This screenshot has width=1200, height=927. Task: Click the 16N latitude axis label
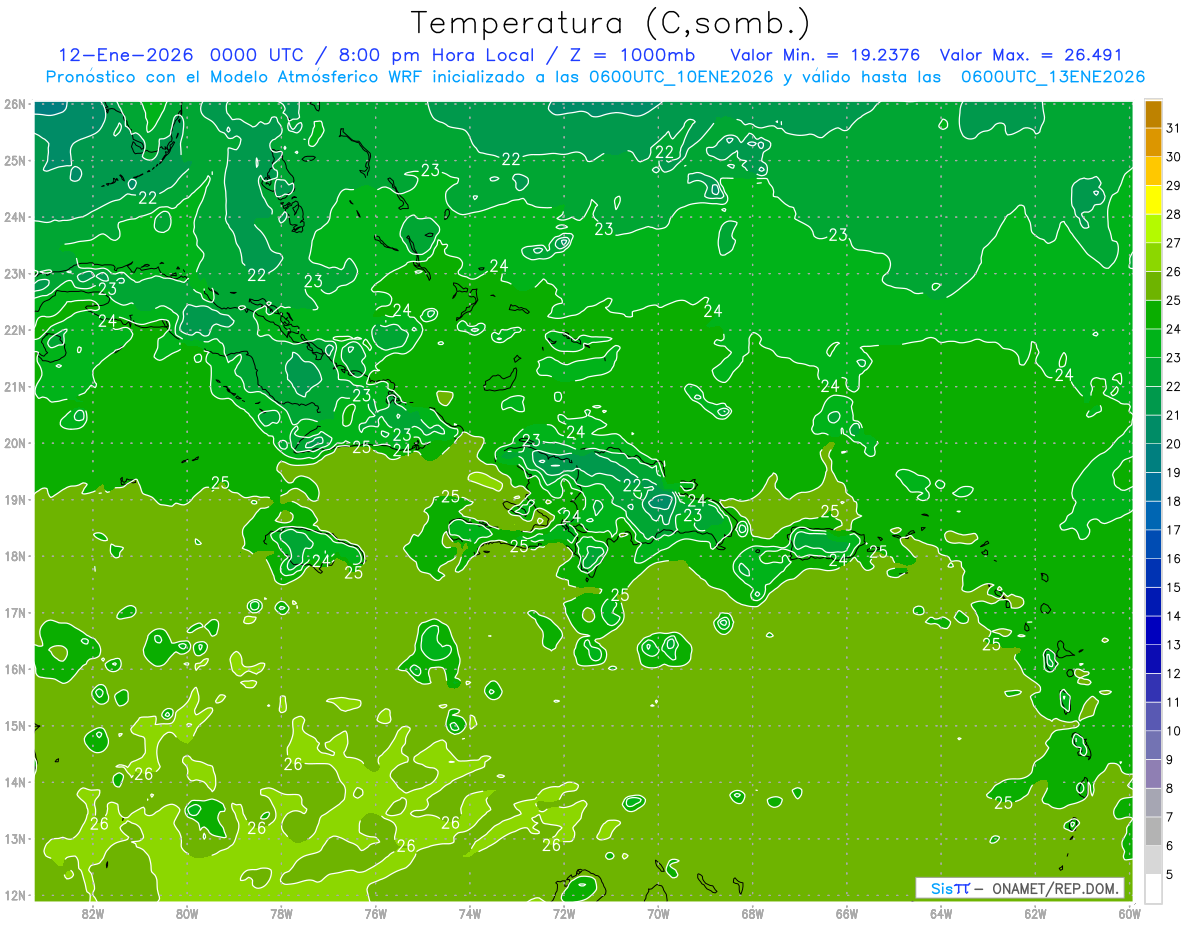click(x=14, y=669)
